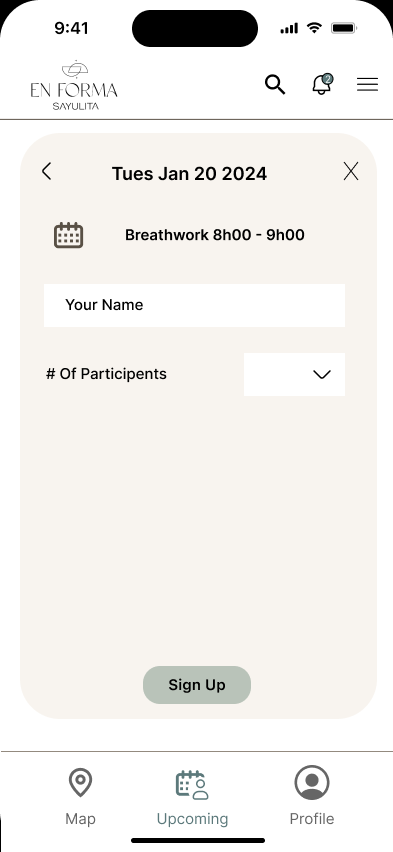393x852 pixels.
Task: Expand the number of participants dropdown
Action: click(x=294, y=374)
